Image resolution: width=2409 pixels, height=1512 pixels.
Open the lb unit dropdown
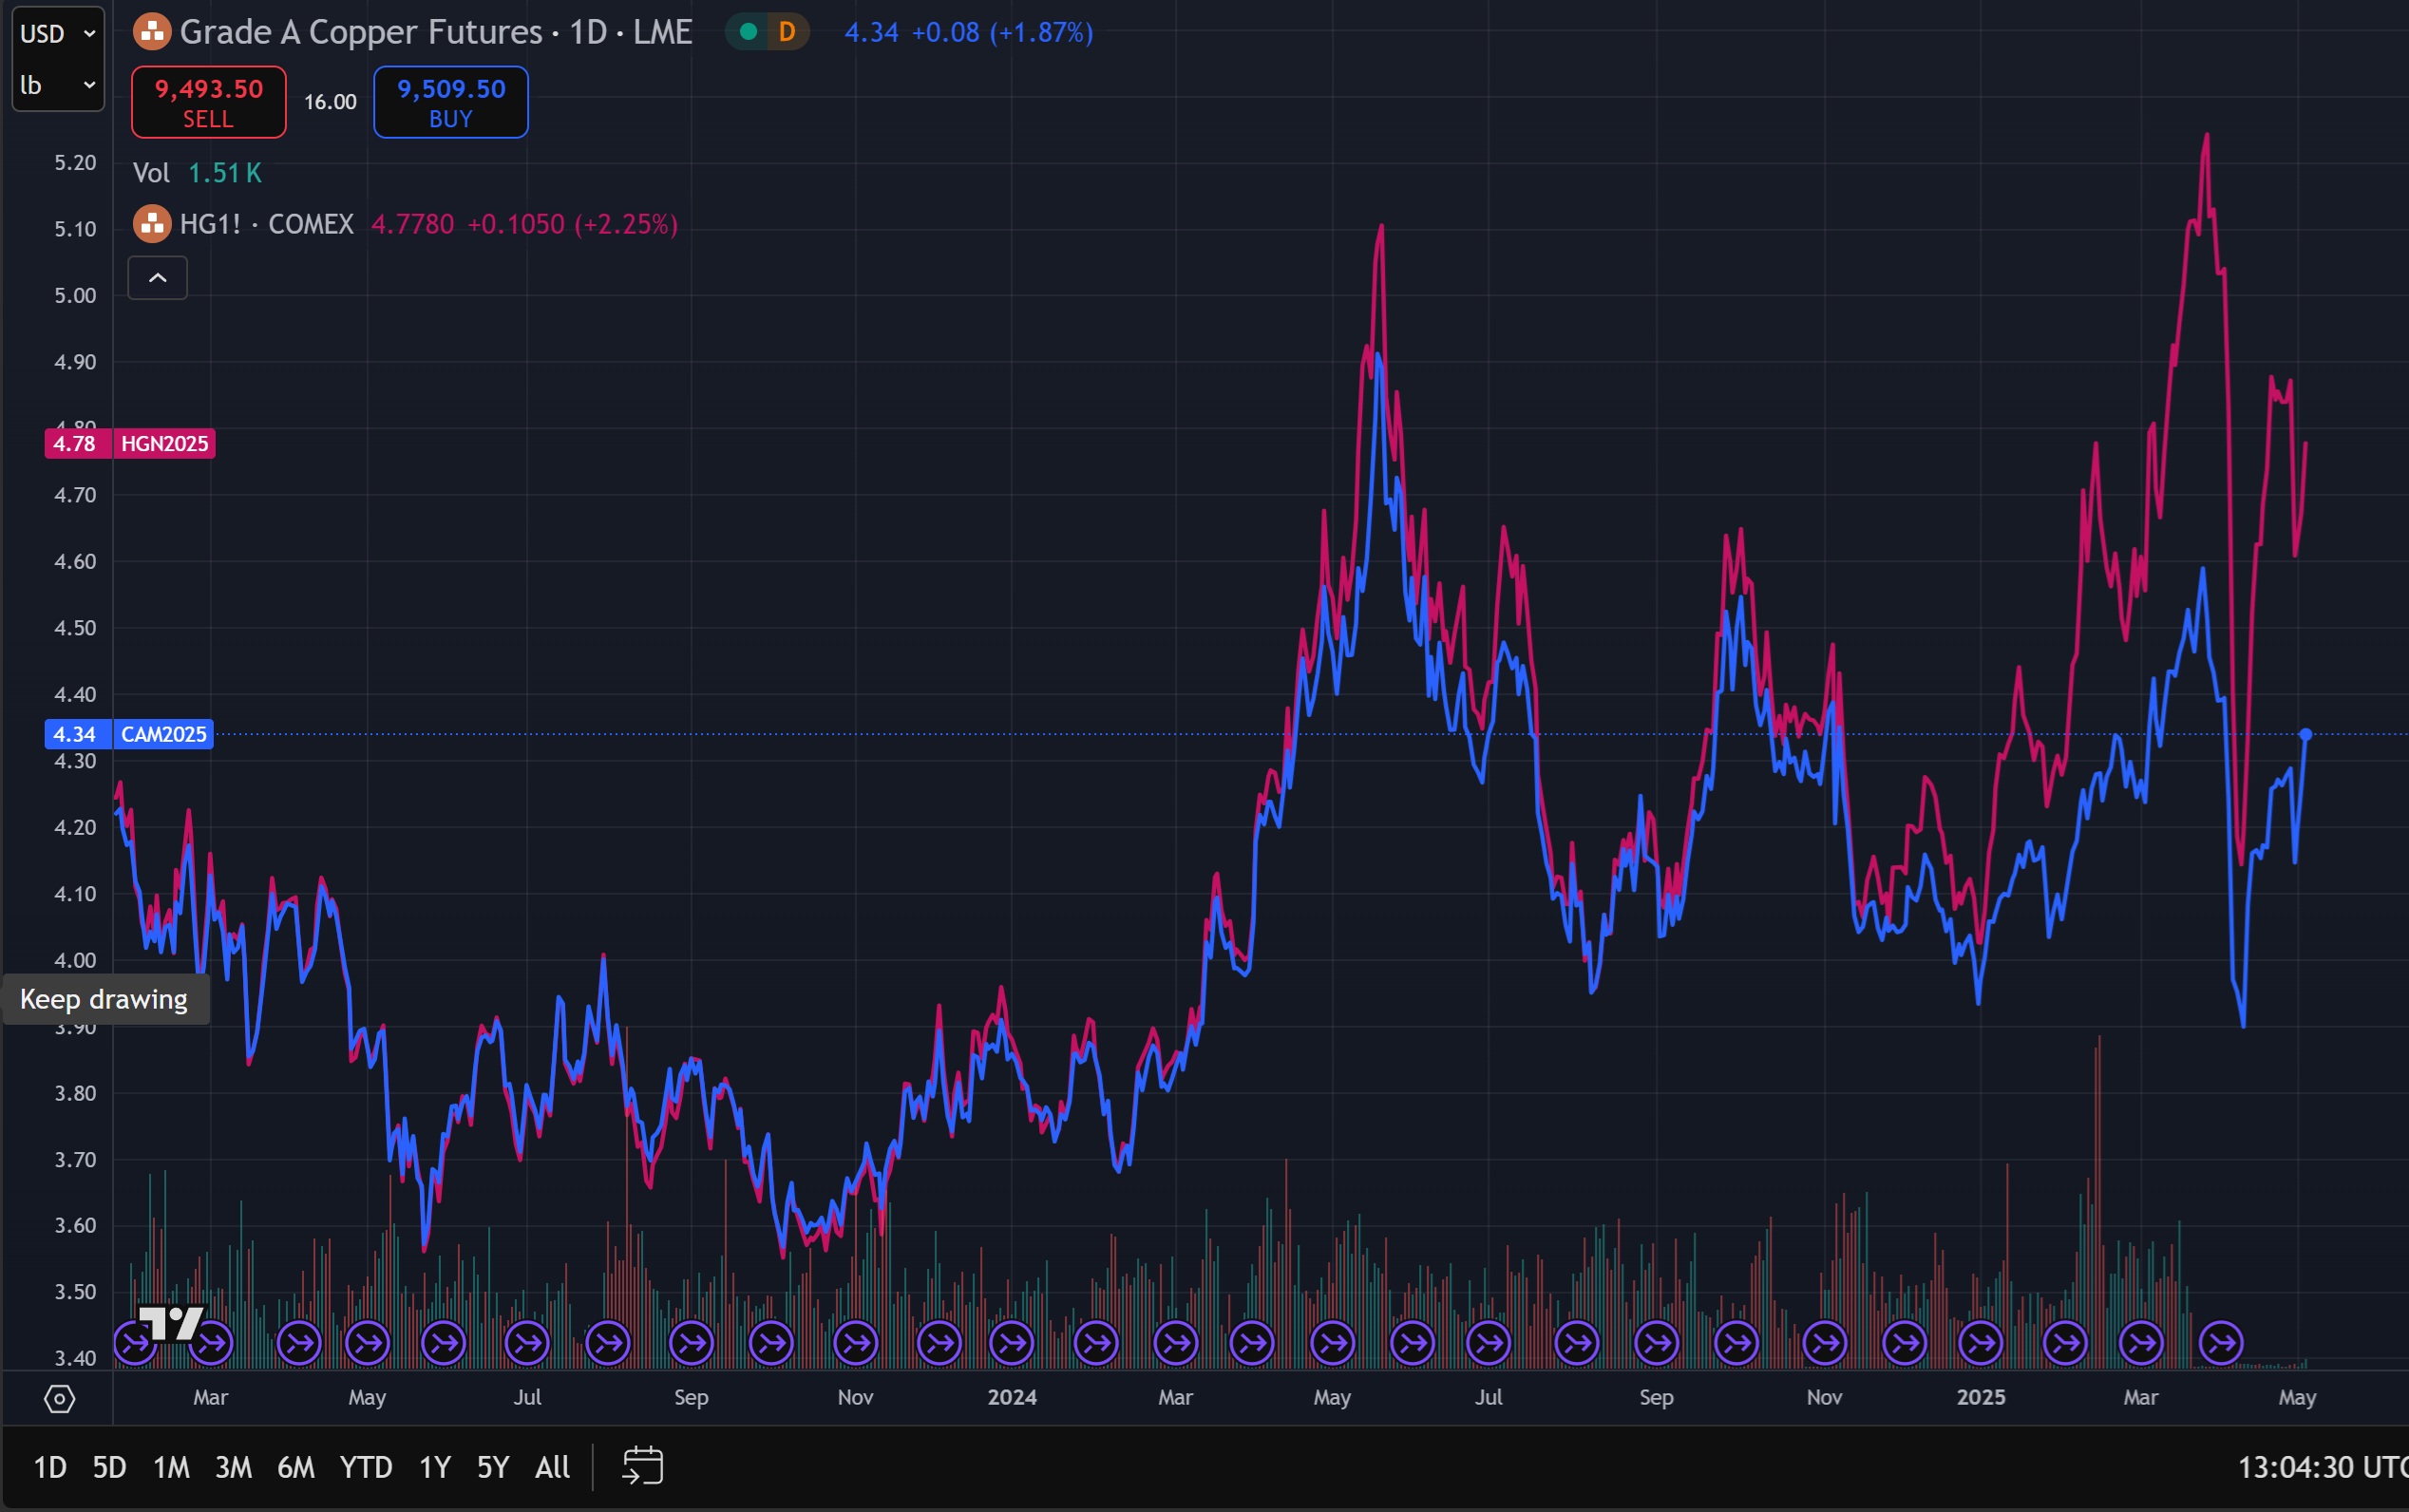pos(58,85)
